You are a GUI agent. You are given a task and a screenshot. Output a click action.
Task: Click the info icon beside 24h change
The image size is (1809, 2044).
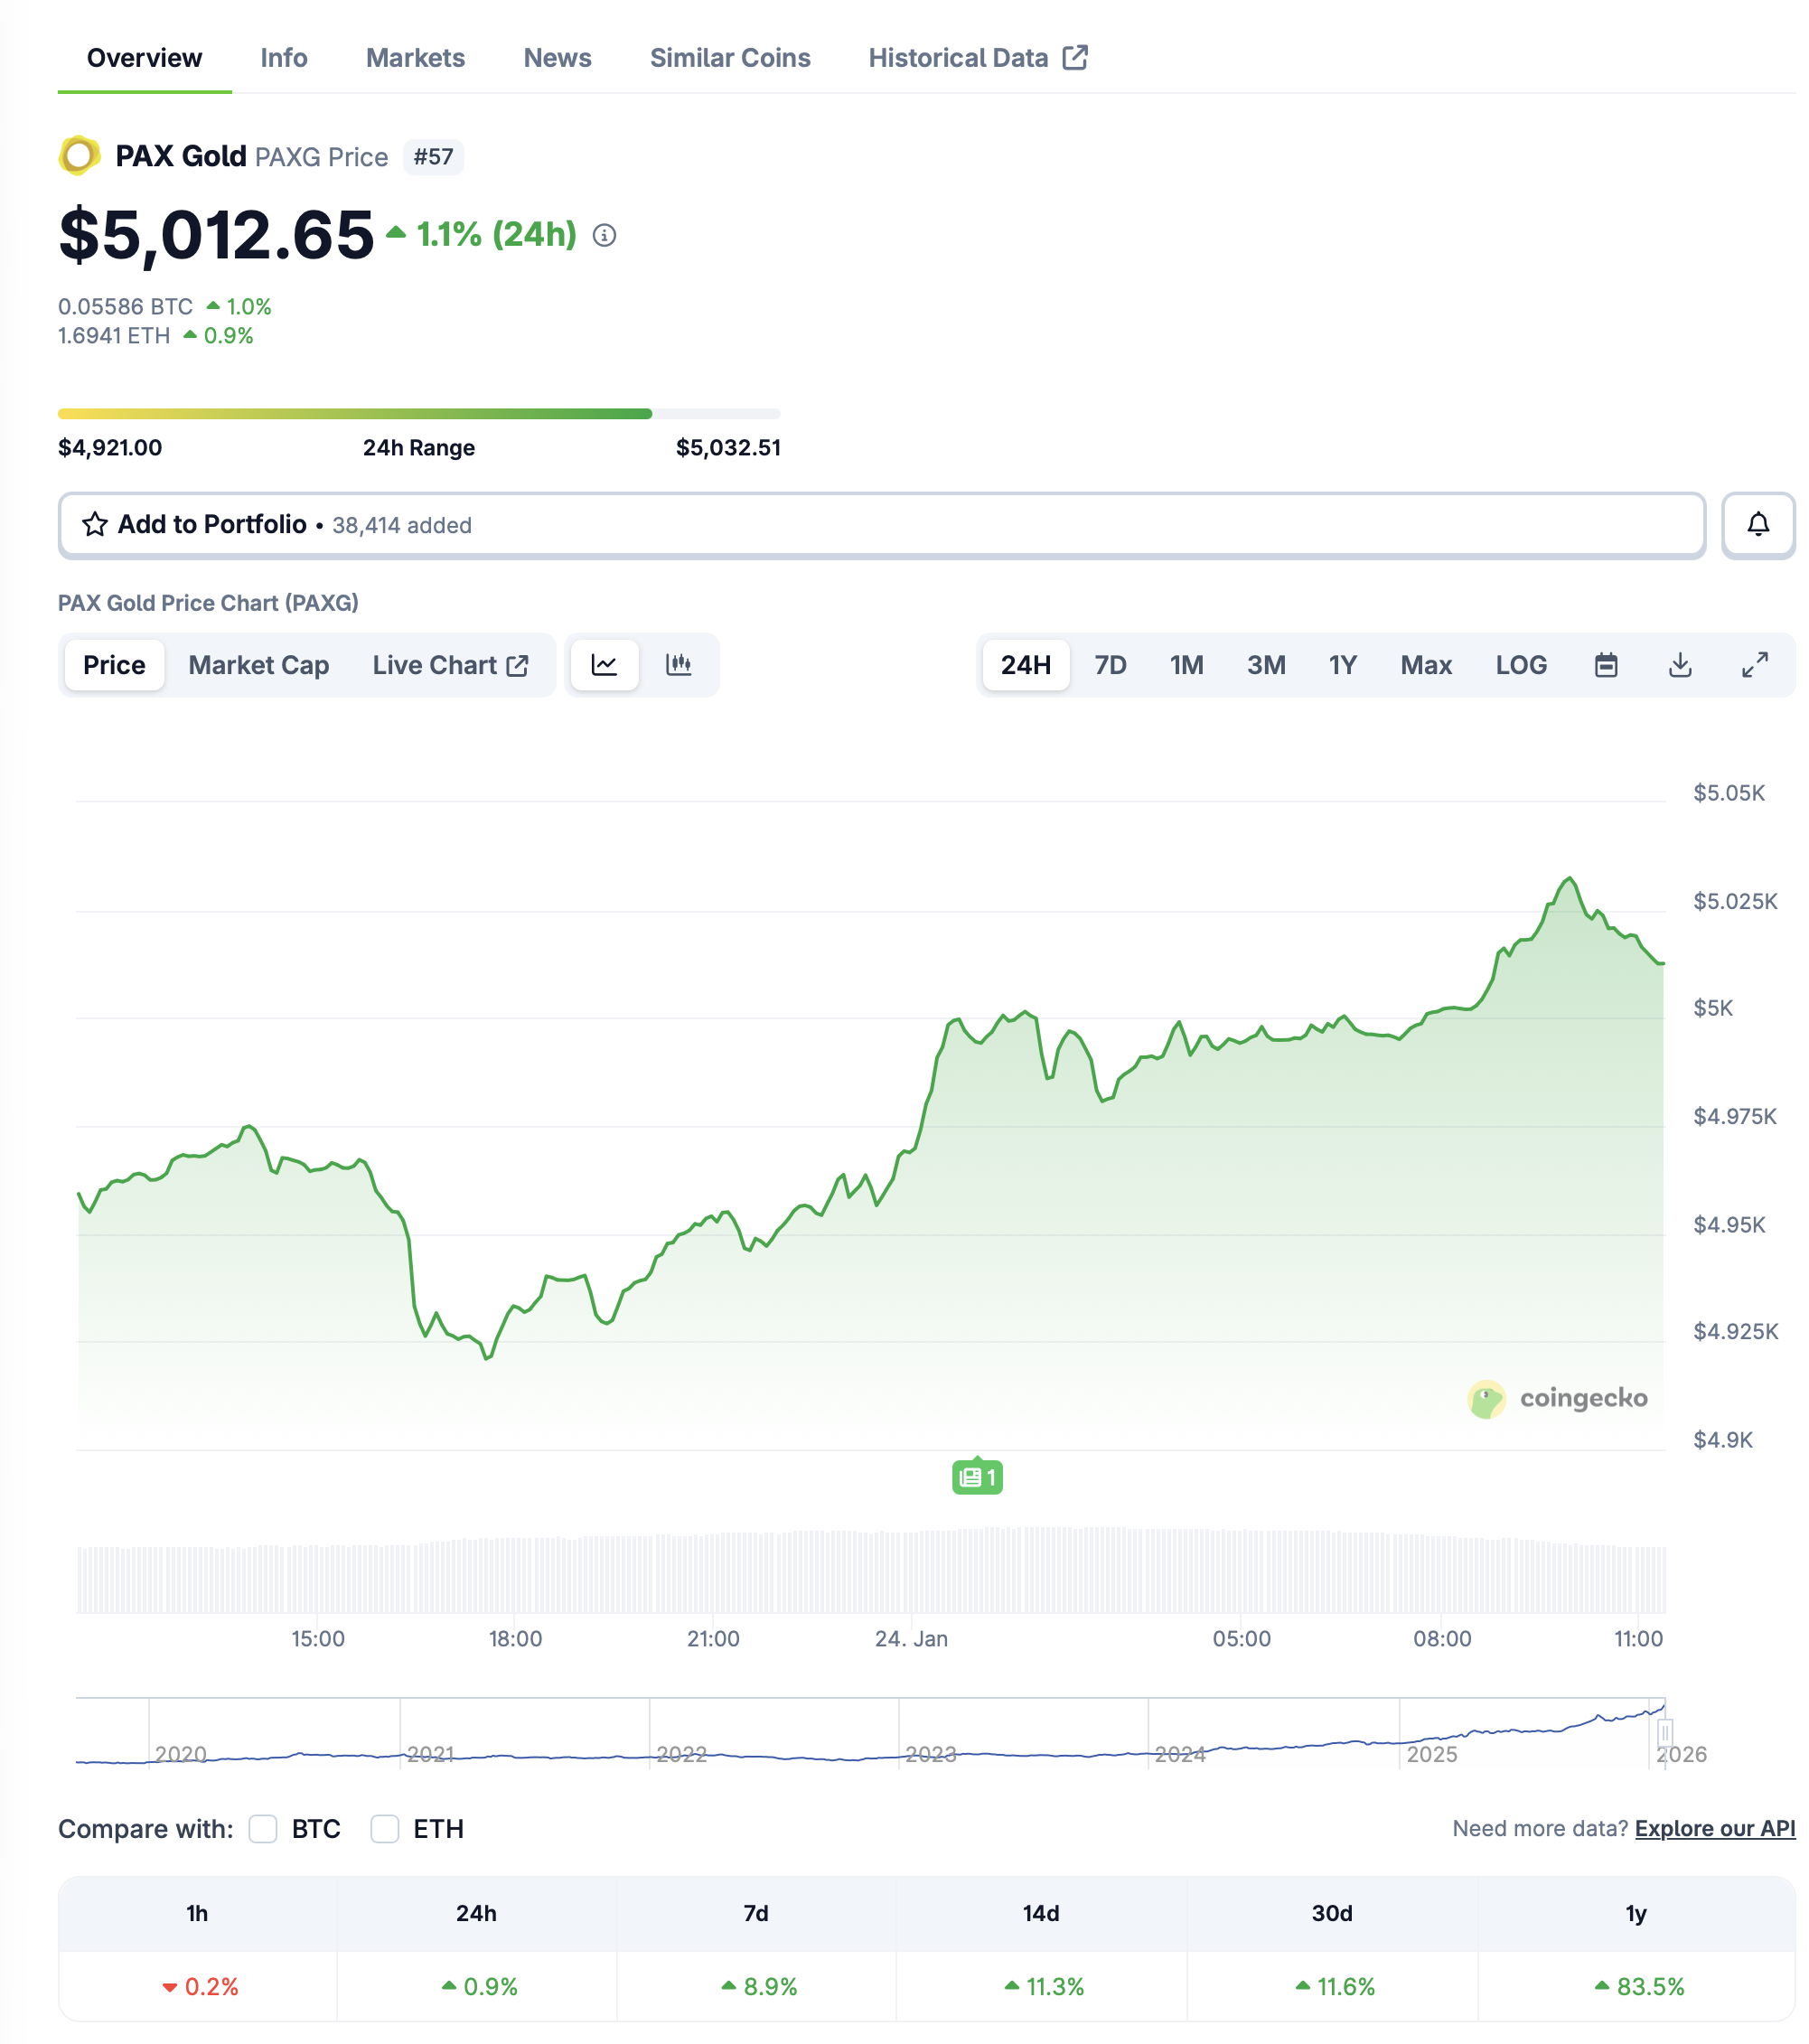click(604, 235)
